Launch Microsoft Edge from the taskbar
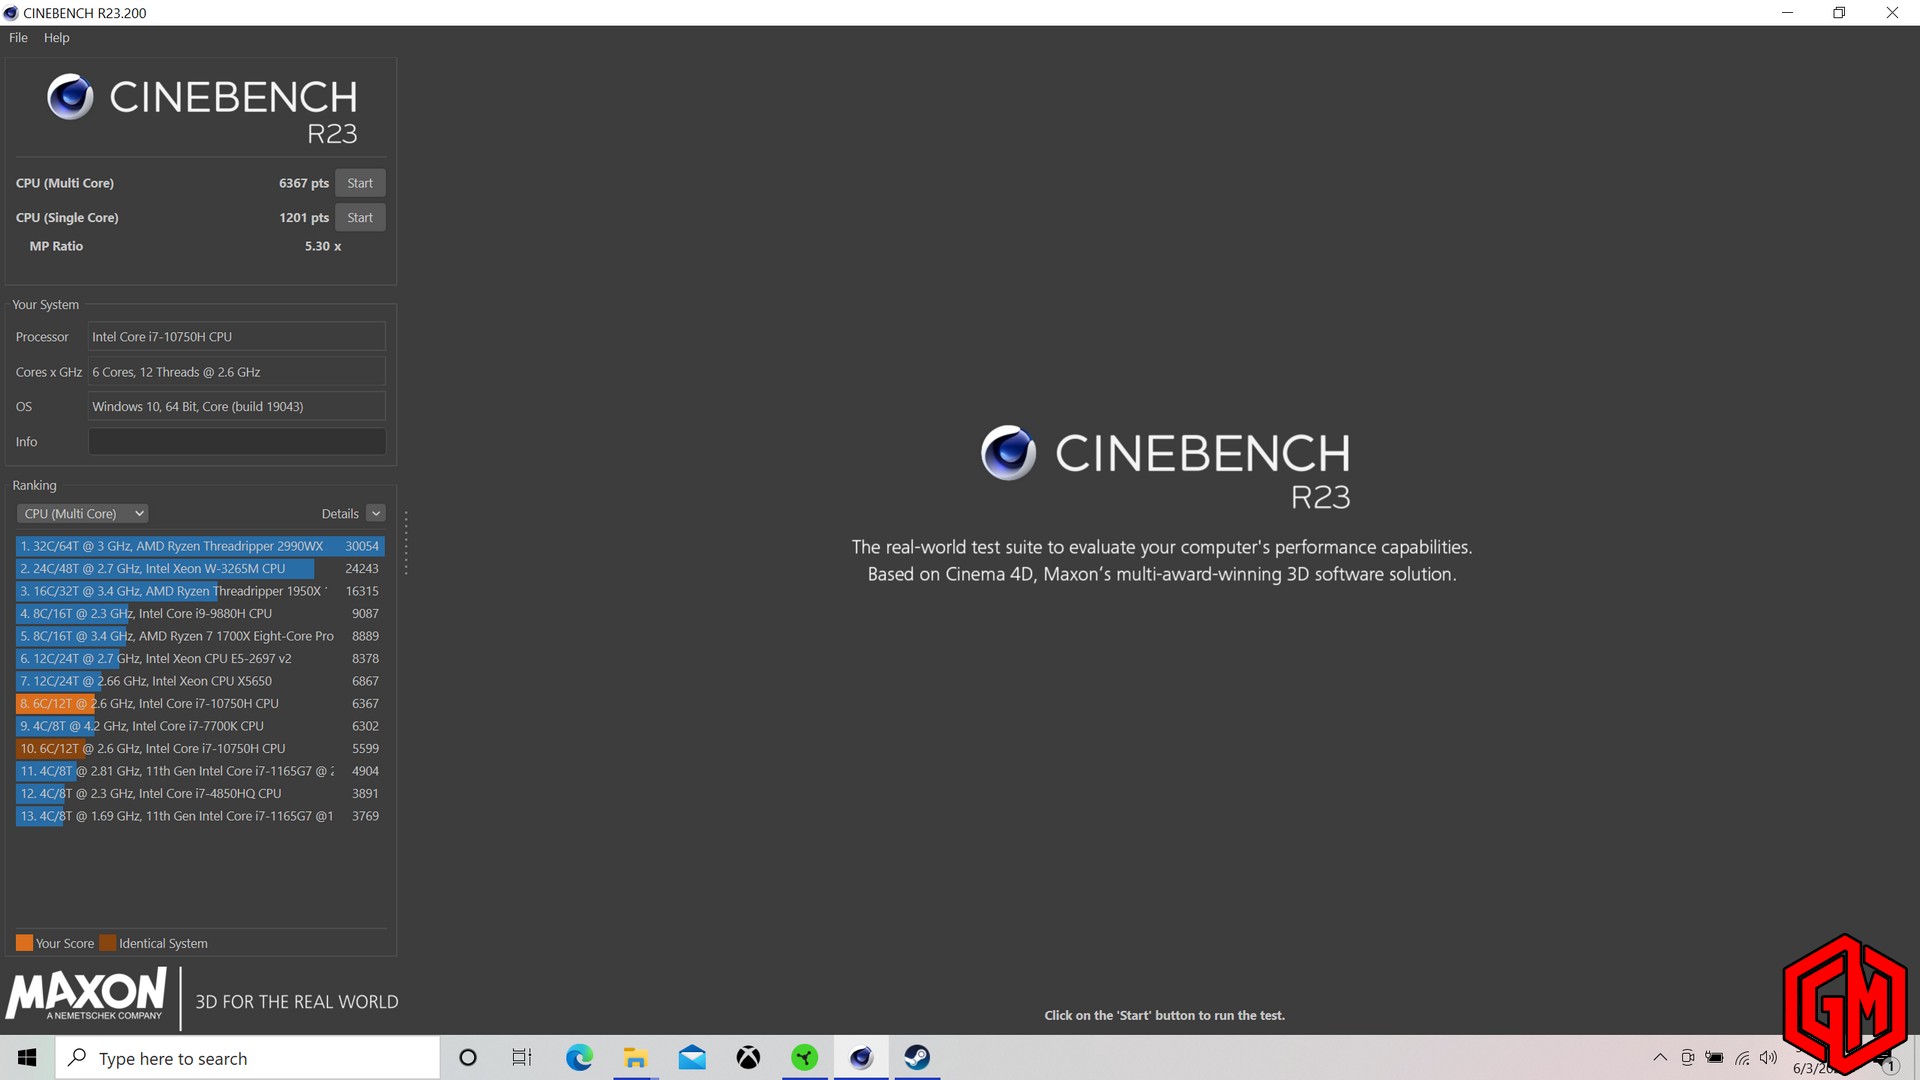 click(579, 1058)
